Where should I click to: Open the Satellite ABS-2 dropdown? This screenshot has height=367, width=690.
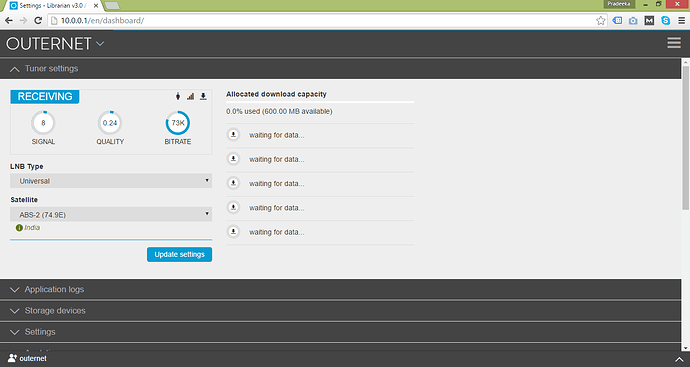[111, 214]
